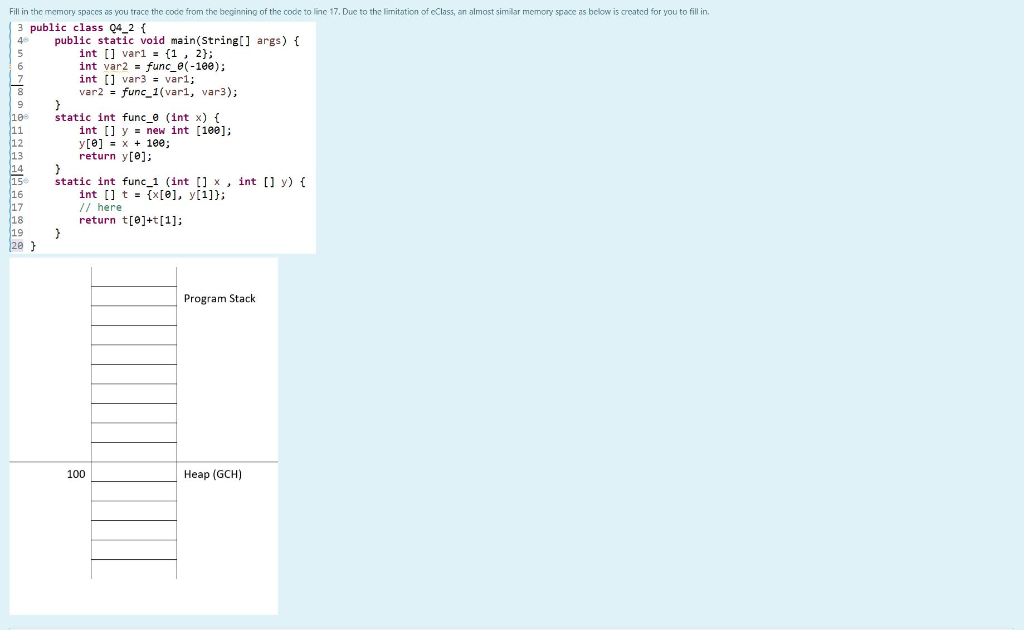The image size is (1024, 630).
Task: Click the return t[0]+t[1] statement
Action: pos(131,220)
